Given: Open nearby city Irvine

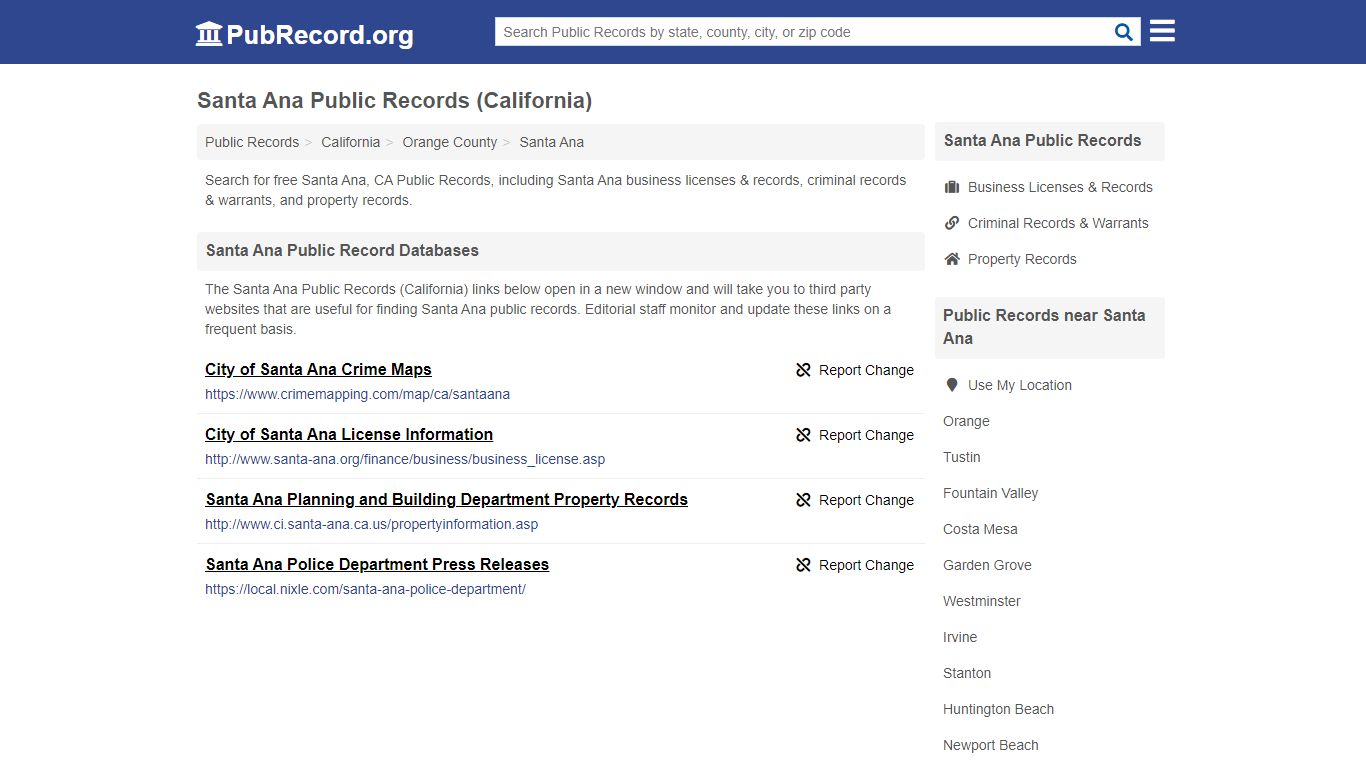Looking at the screenshot, I should tap(960, 637).
